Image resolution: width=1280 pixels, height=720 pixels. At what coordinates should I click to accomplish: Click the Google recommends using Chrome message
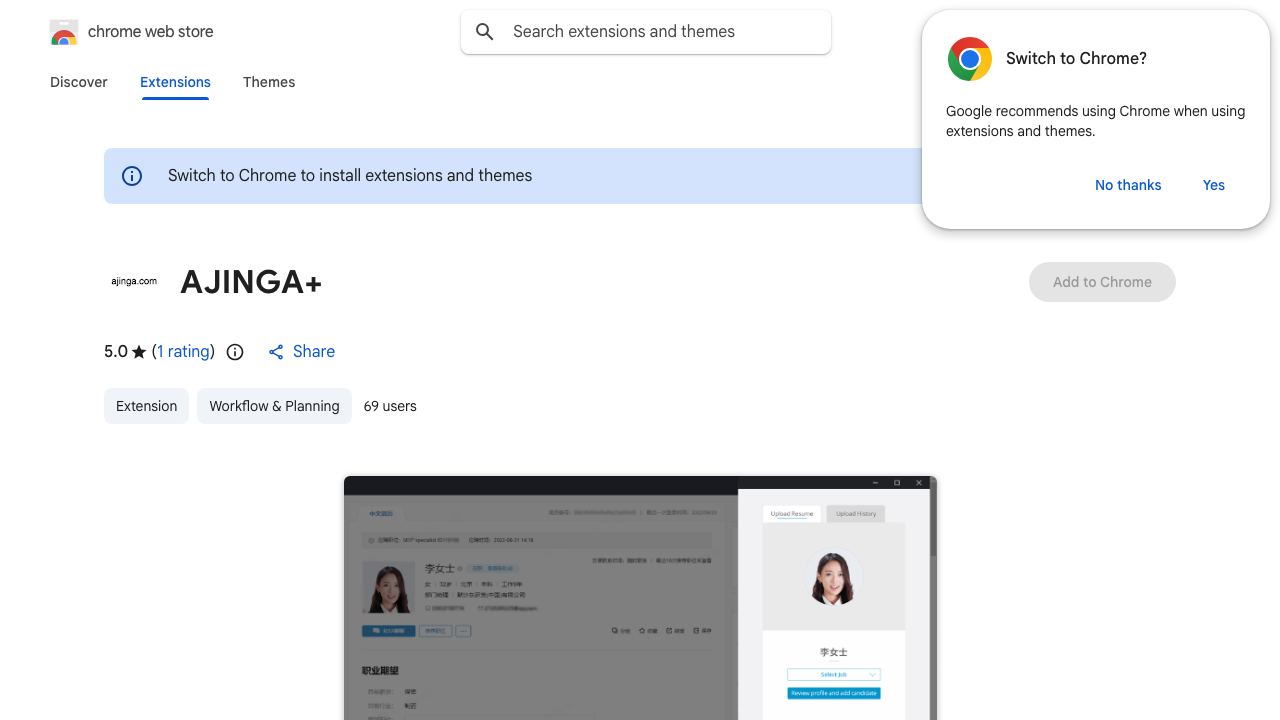(1095, 121)
